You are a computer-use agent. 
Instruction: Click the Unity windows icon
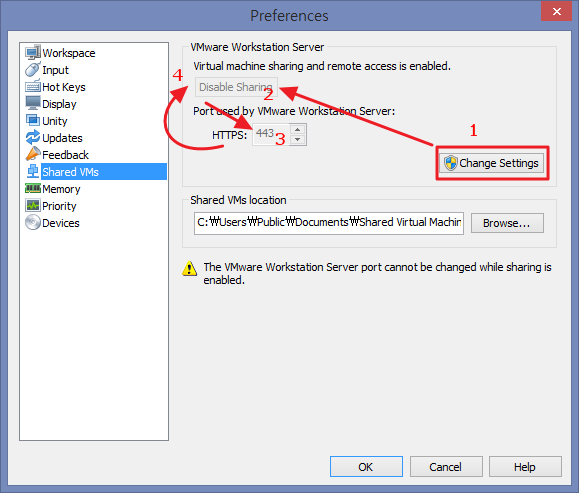coord(33,120)
